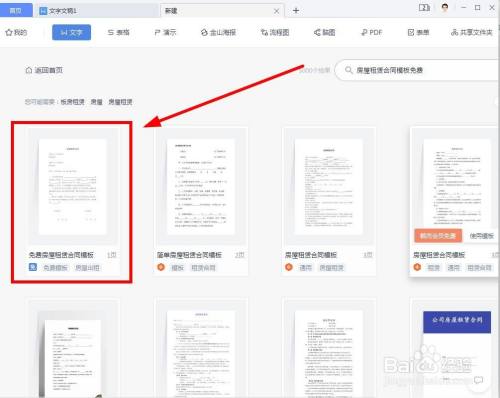Viewport: 500px width, 398px height.
Task: Open third template 房屋租赁合同模板 thumbnail
Action: [x=329, y=186]
